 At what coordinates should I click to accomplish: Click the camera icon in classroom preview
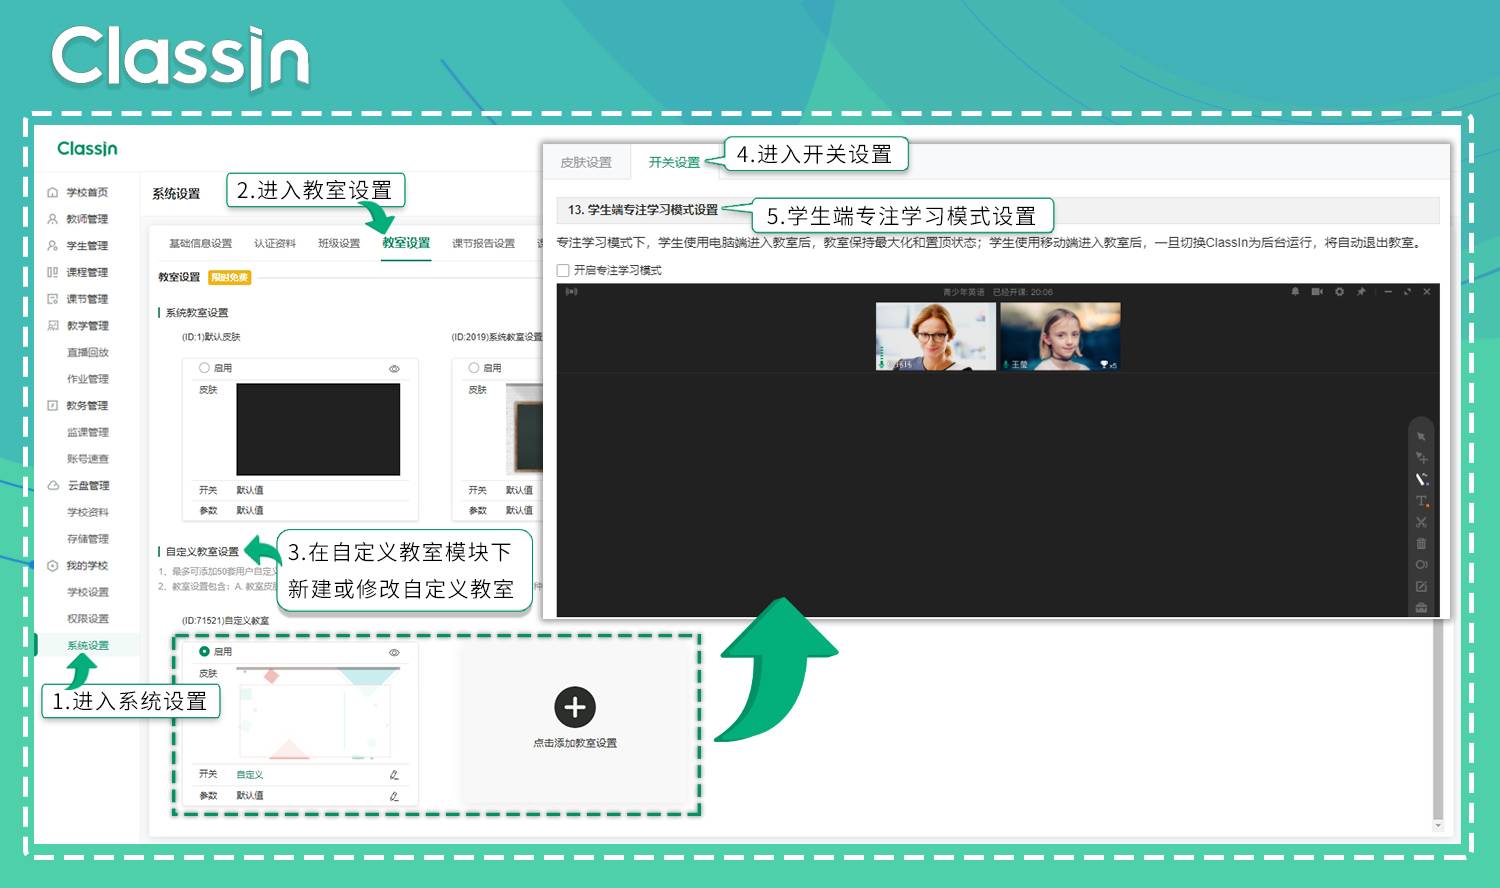[1317, 292]
